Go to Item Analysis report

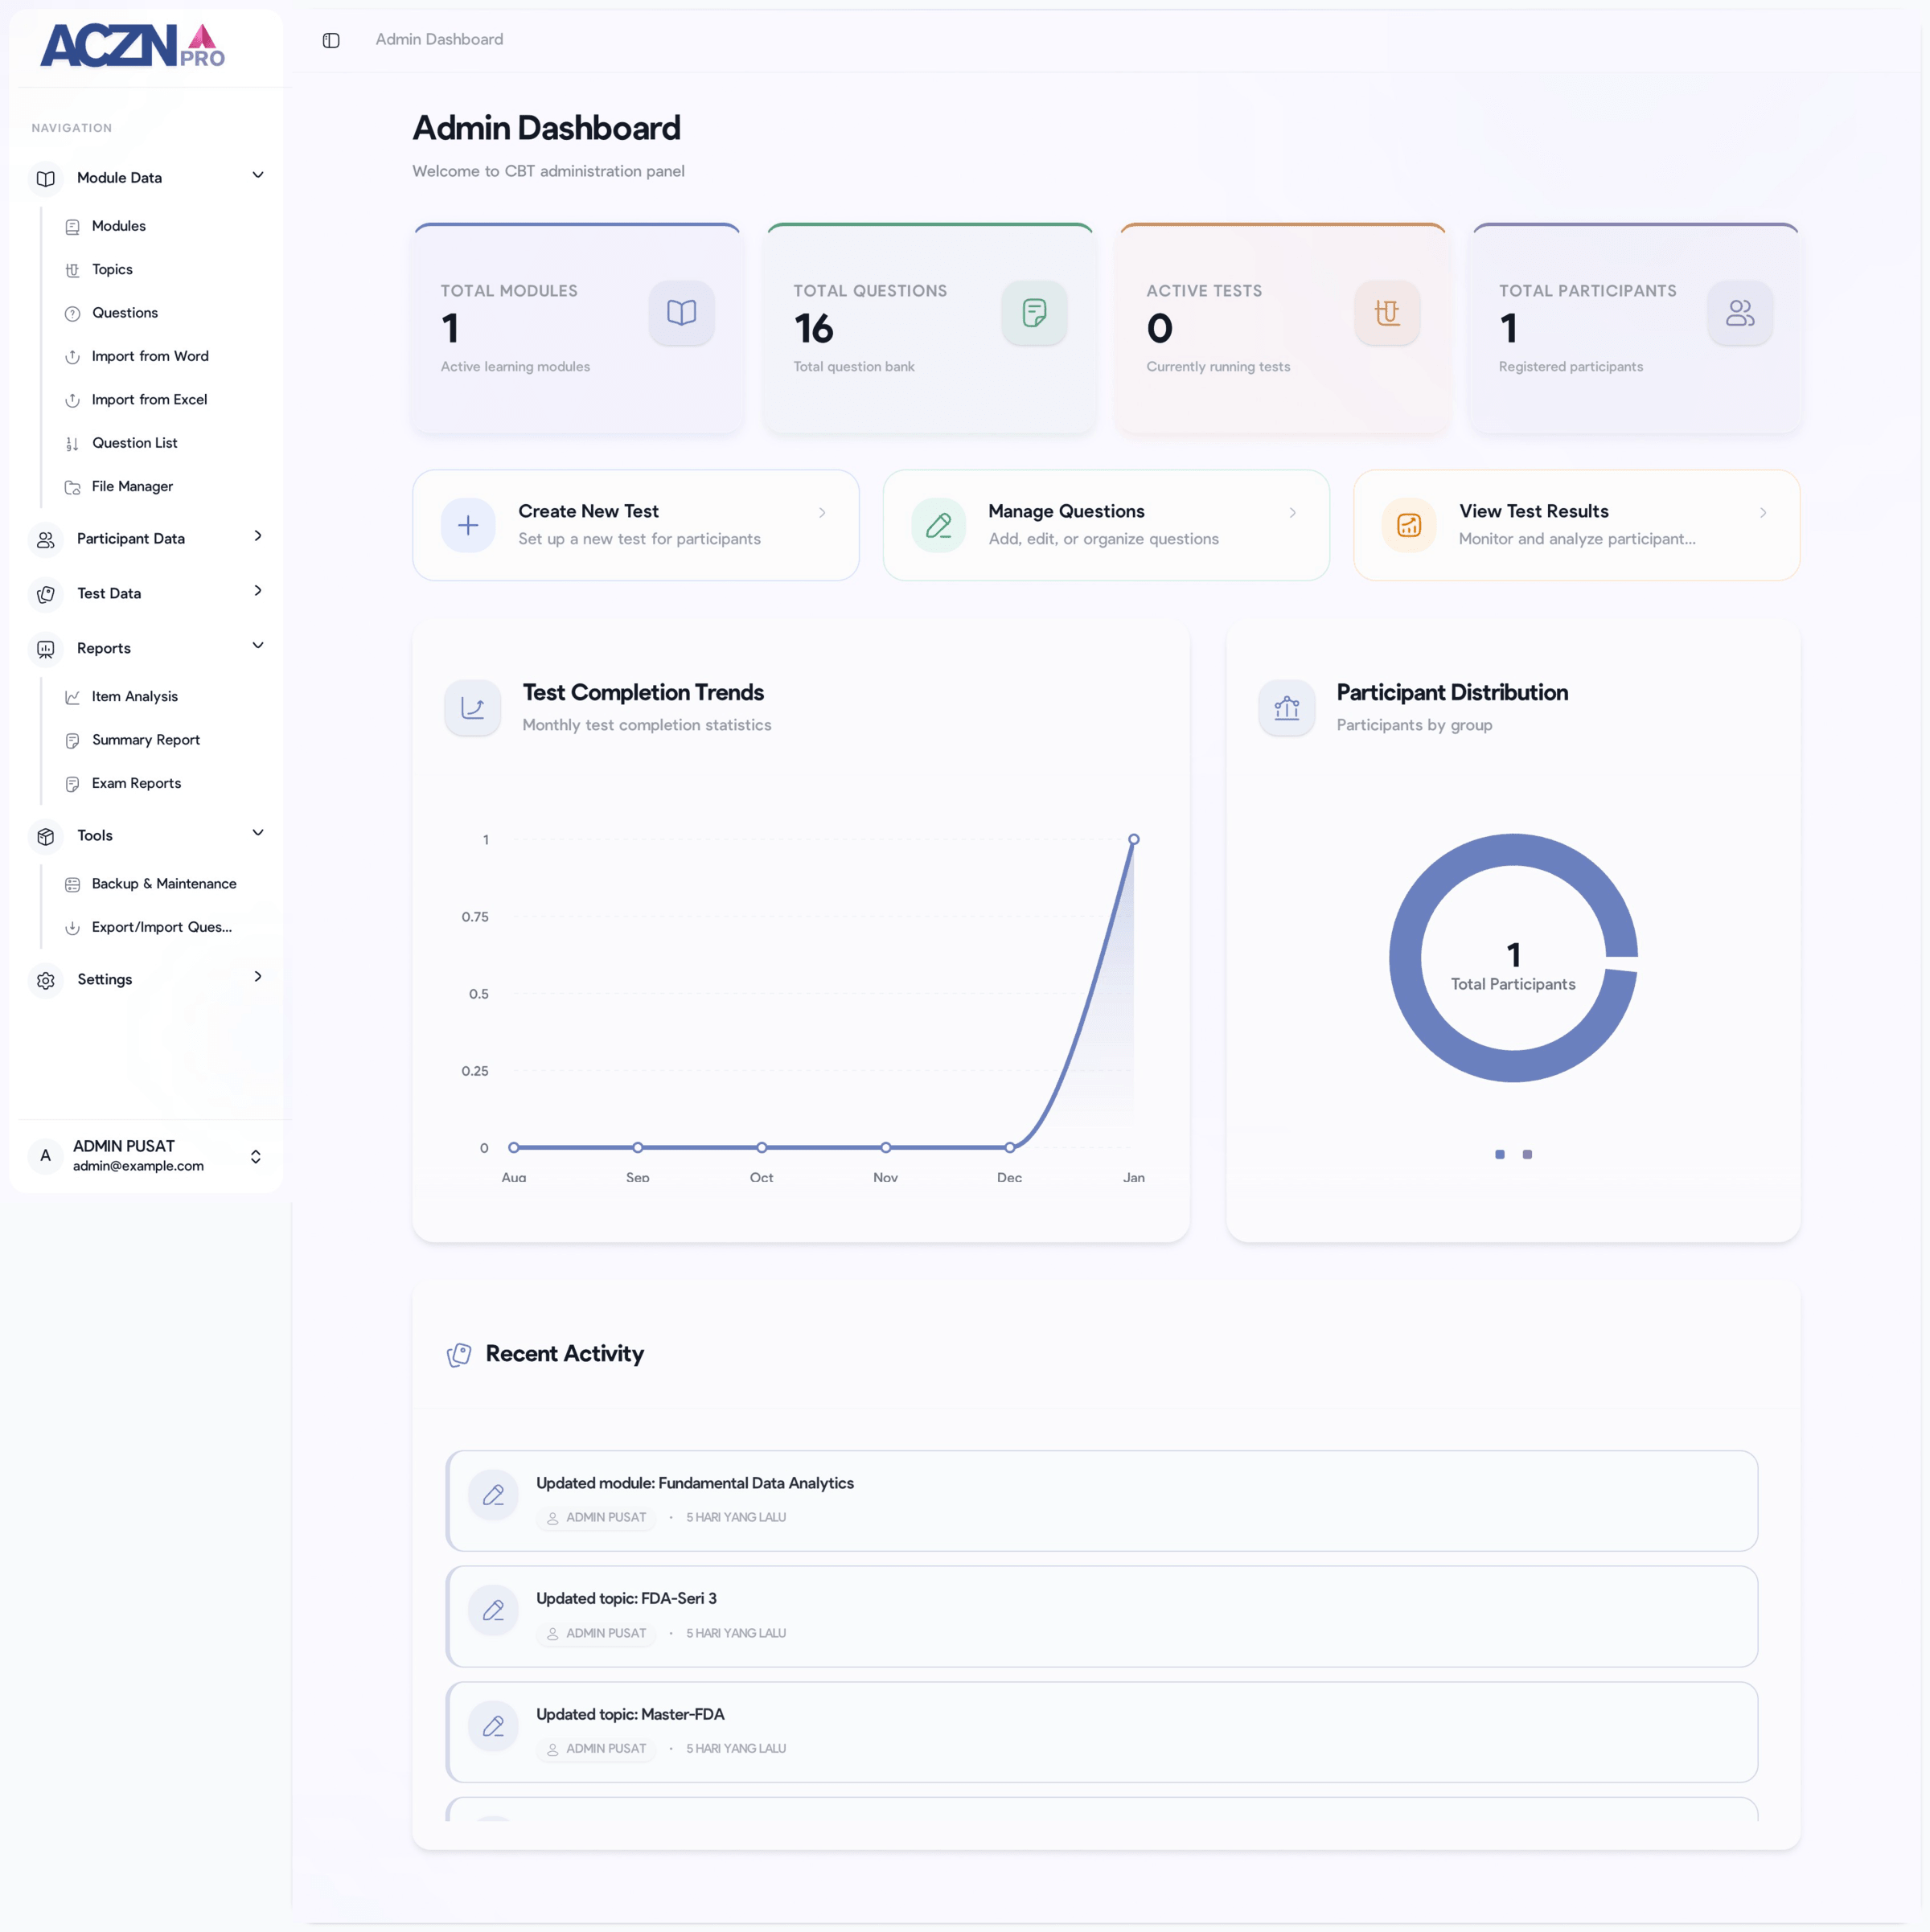click(134, 696)
